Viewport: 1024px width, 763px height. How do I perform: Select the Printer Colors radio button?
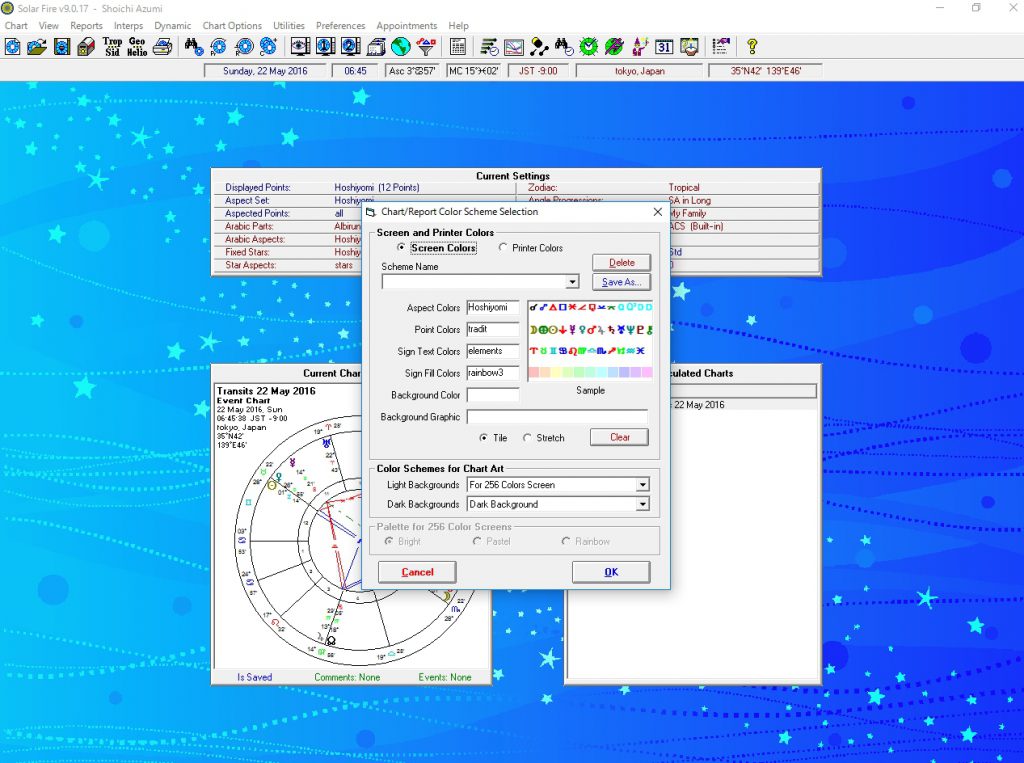(x=504, y=248)
